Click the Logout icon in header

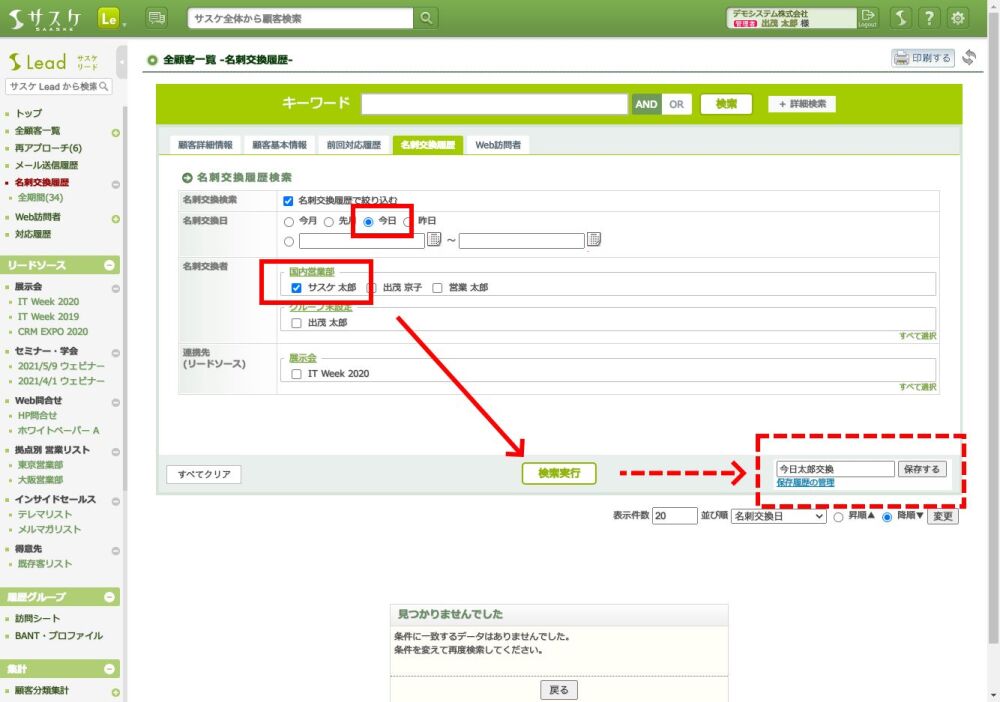tap(868, 18)
